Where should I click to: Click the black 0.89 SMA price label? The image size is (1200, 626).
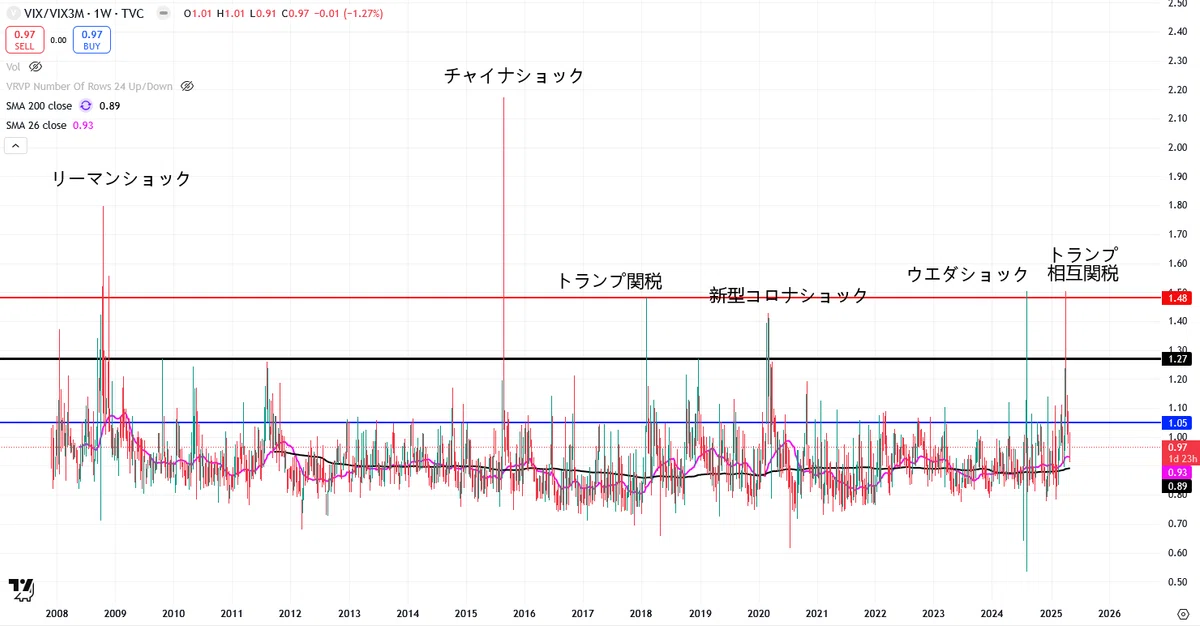coord(1177,486)
